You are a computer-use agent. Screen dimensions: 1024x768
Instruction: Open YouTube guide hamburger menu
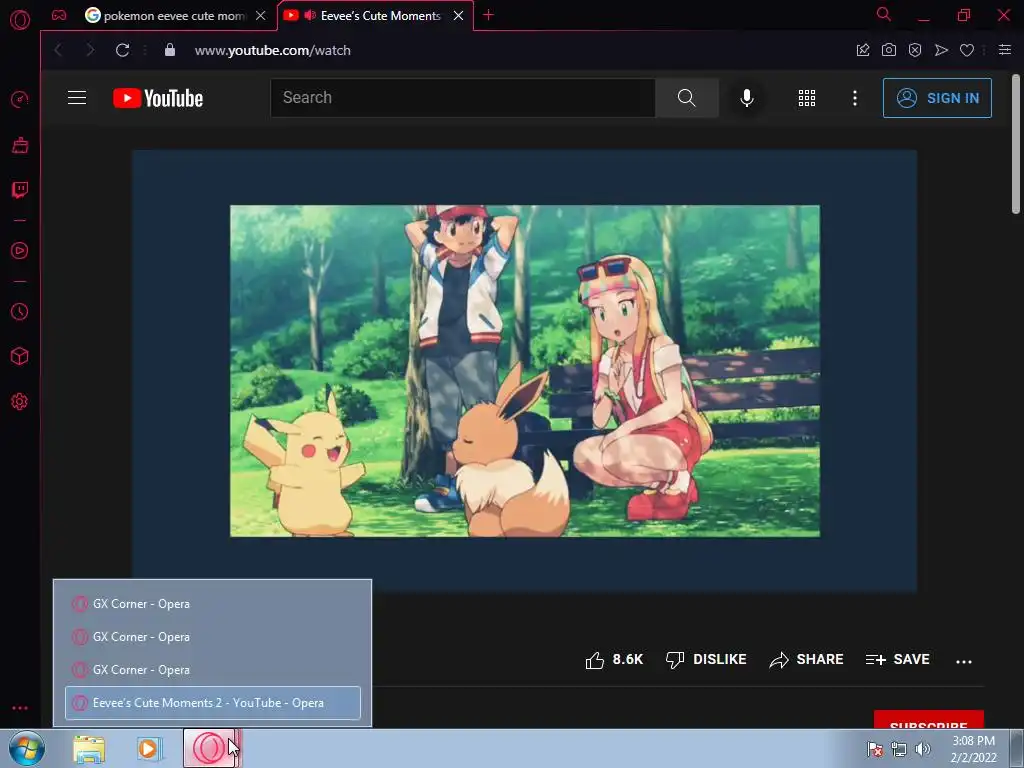(x=77, y=98)
